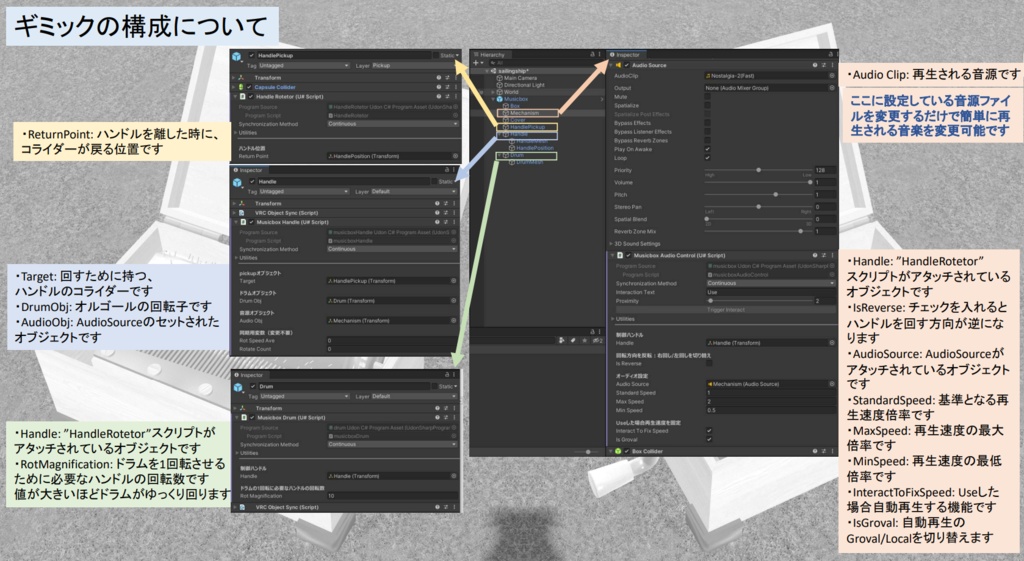Toggle HandlePickup object active checkbox

(251, 56)
